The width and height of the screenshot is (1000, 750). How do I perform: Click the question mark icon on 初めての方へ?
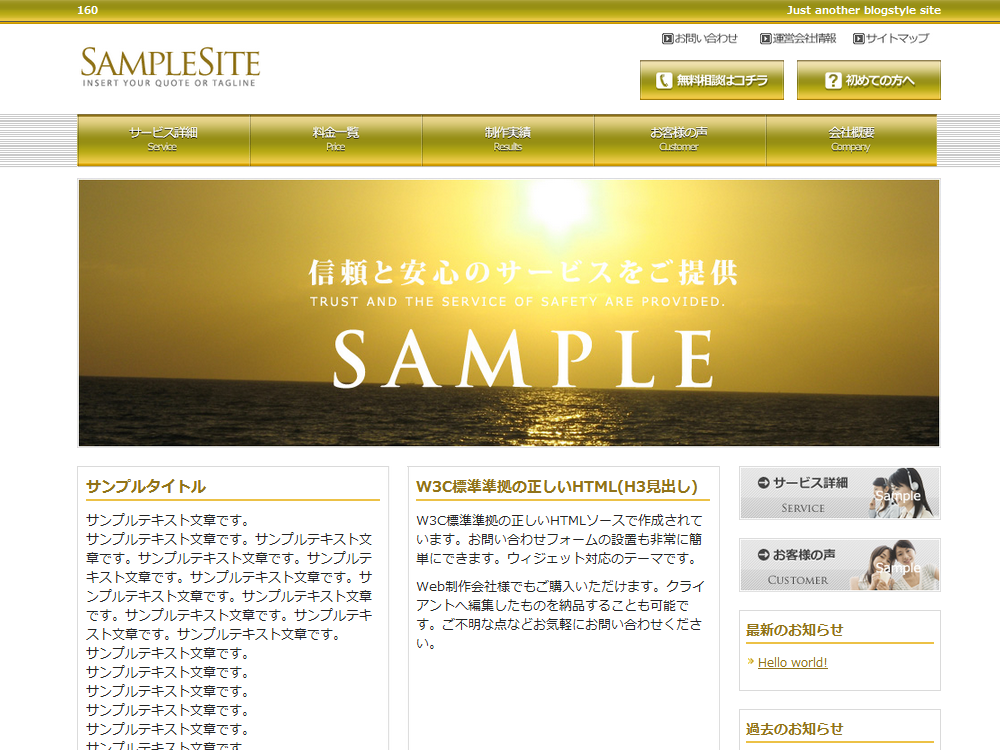point(833,80)
